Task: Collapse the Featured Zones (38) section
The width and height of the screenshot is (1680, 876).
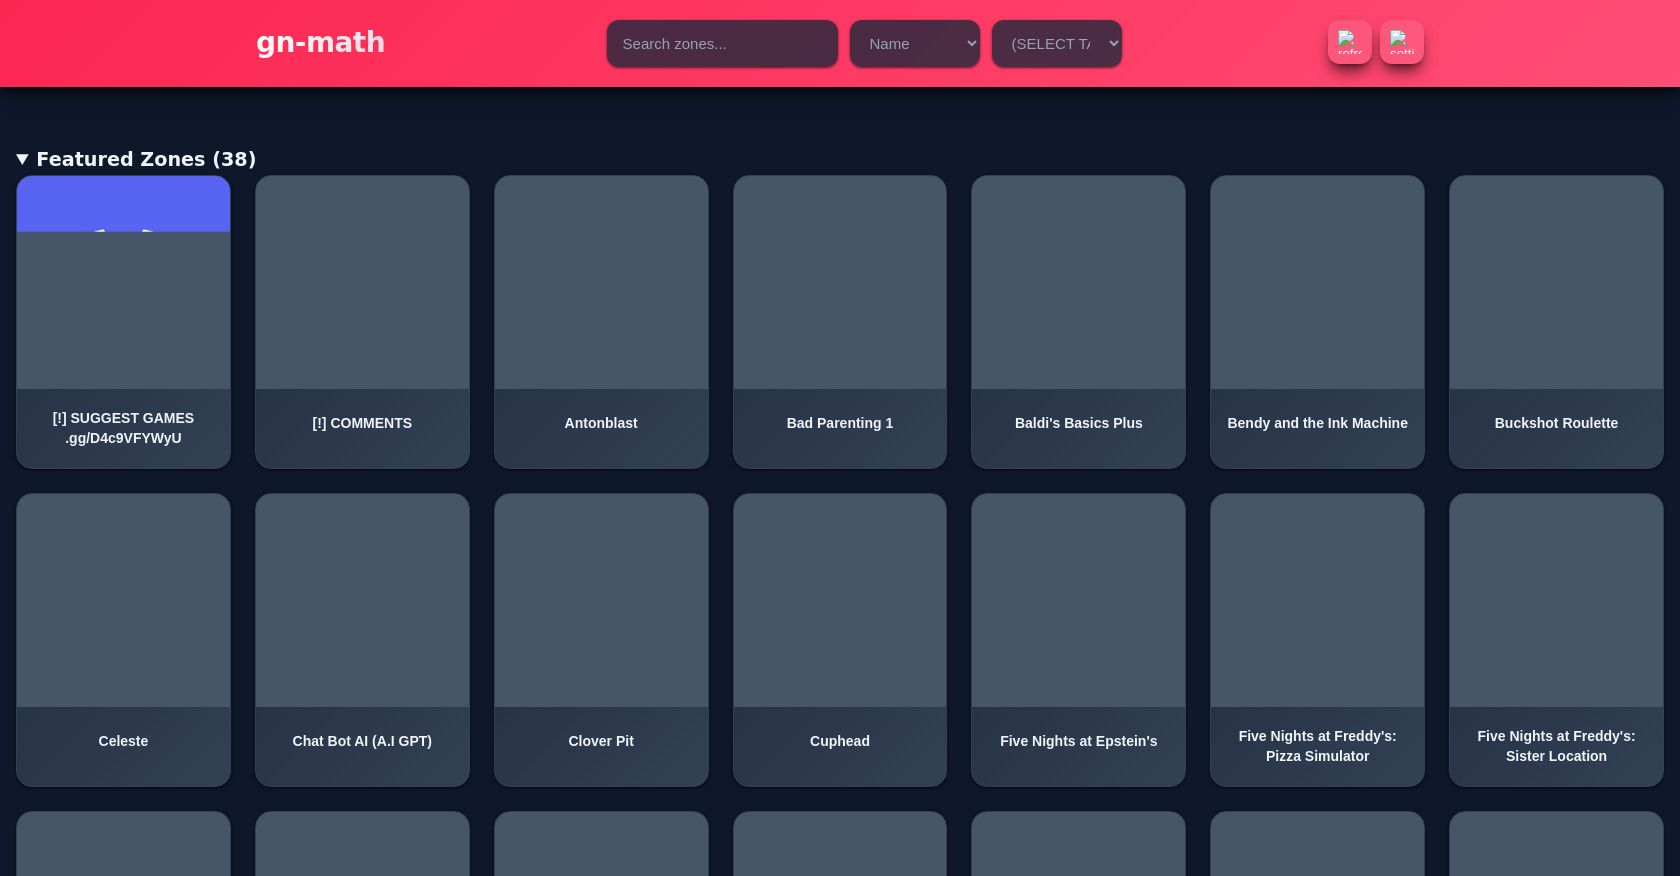Action: (136, 159)
